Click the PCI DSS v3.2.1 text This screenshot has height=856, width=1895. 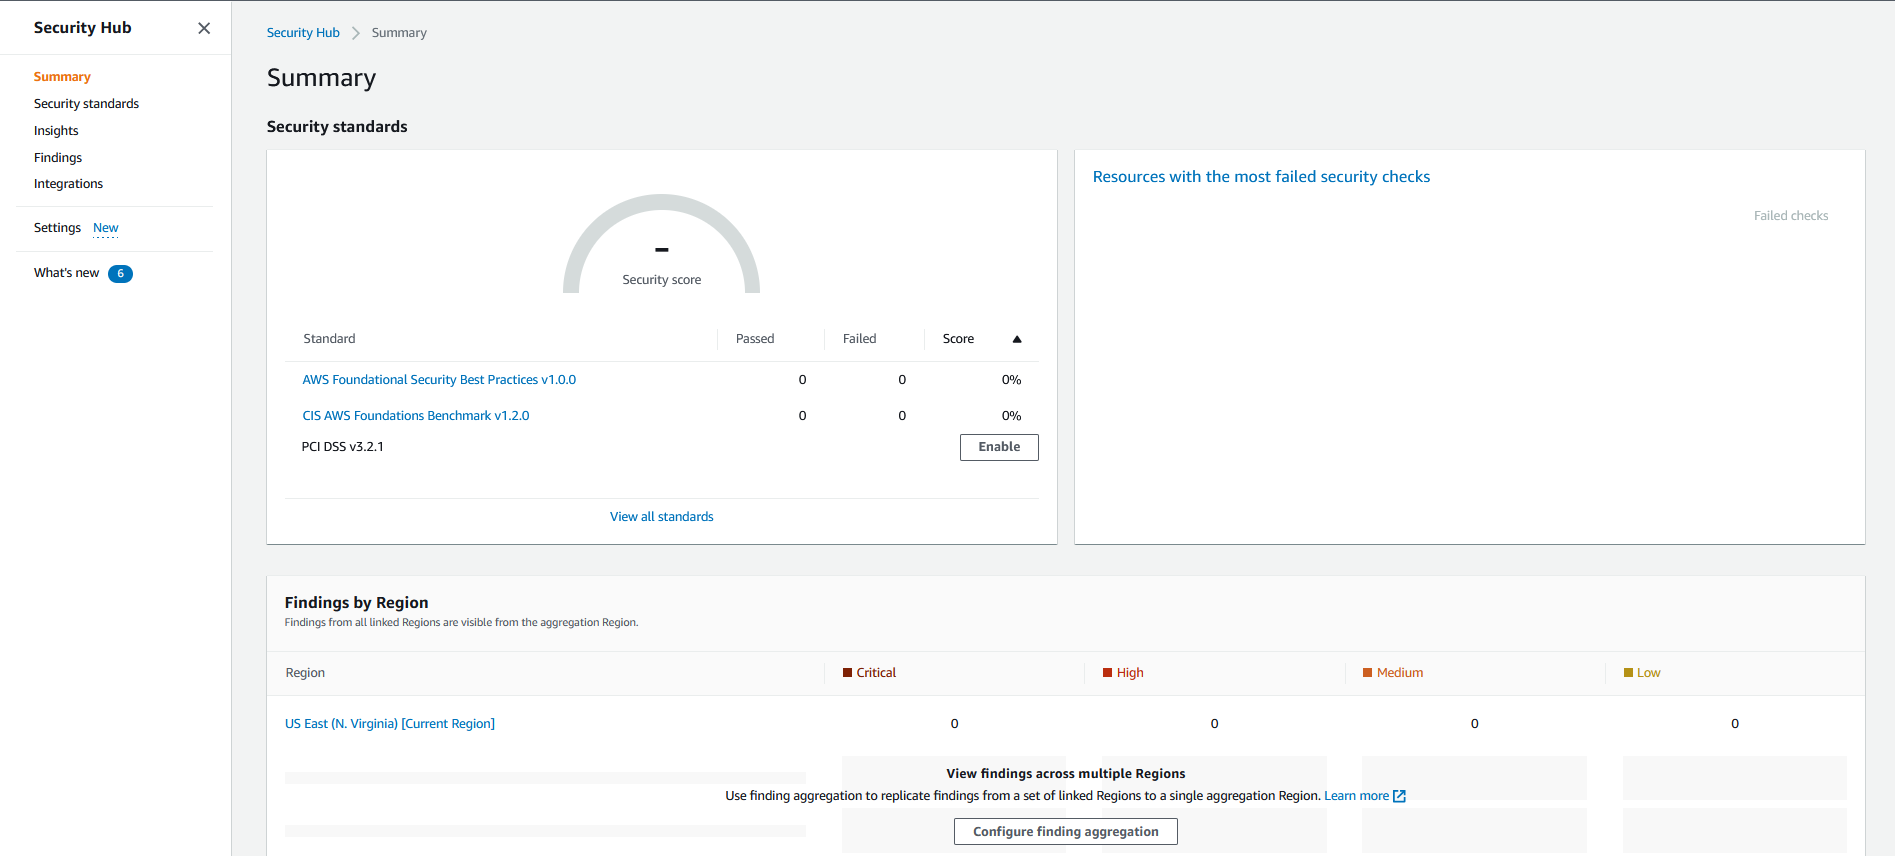342,447
